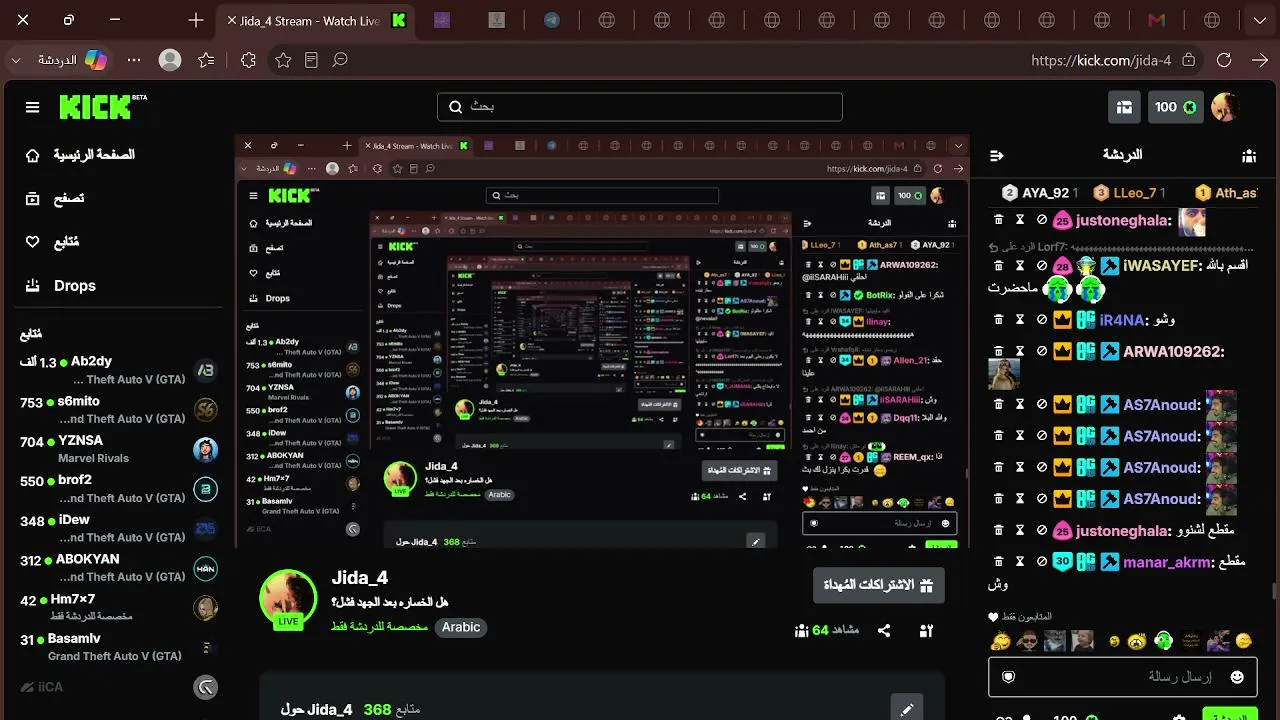The width and height of the screenshot is (1280, 720).
Task: Click the shield icon in chat input
Action: pyautogui.click(x=1008, y=677)
